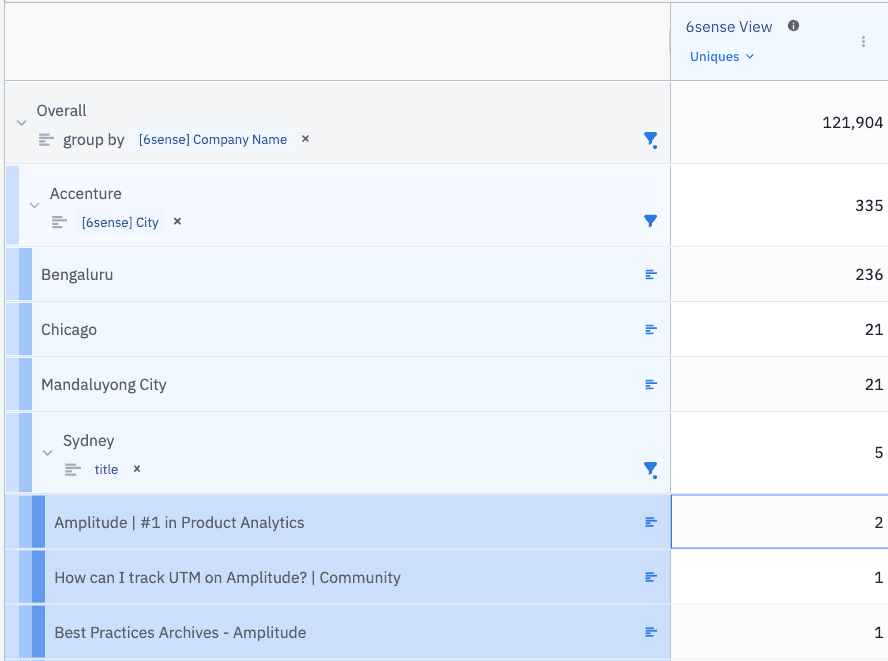This screenshot has height=661, width=888.
Task: Remove the Company Name grouping
Action: (305, 139)
